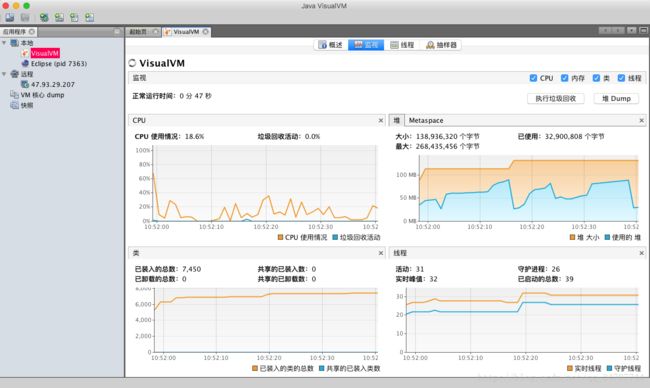Screen dimensions: 650x388
Task: Click the Load toolbar icon
Action: pos(10,17)
